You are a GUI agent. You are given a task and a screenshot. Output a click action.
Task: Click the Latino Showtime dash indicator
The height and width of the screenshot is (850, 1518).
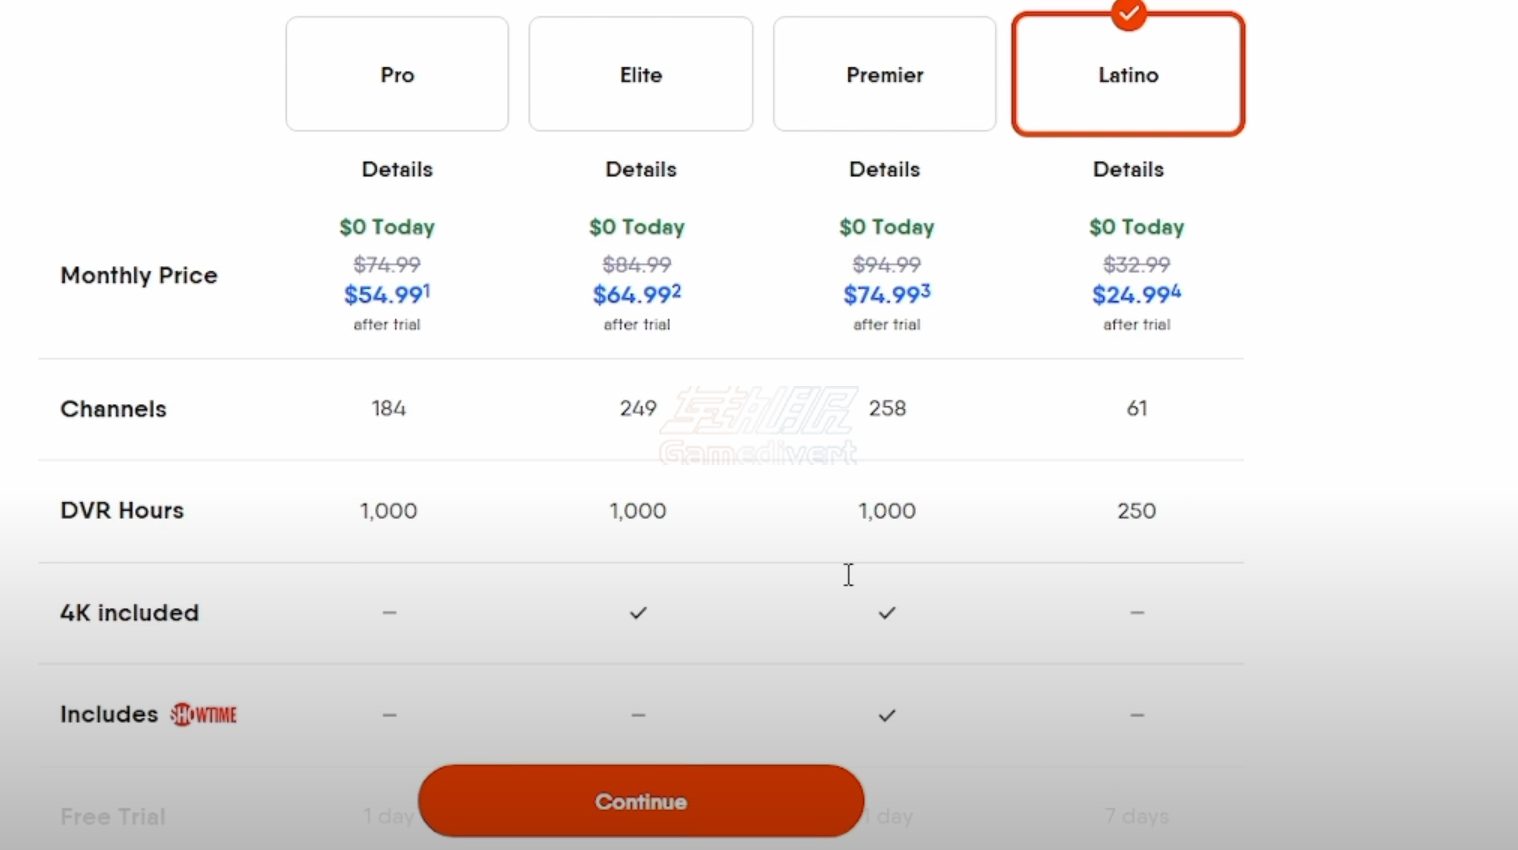tap(1137, 715)
